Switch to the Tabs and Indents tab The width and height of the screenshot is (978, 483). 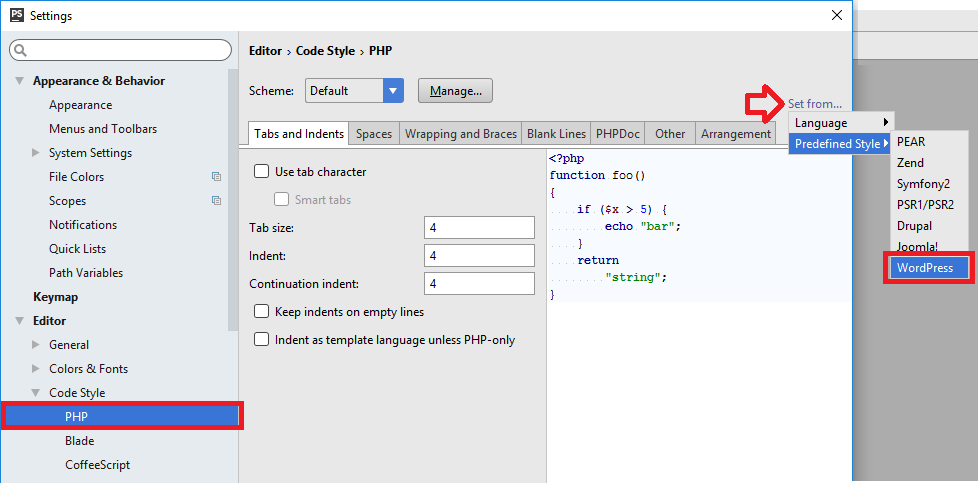[299, 134]
